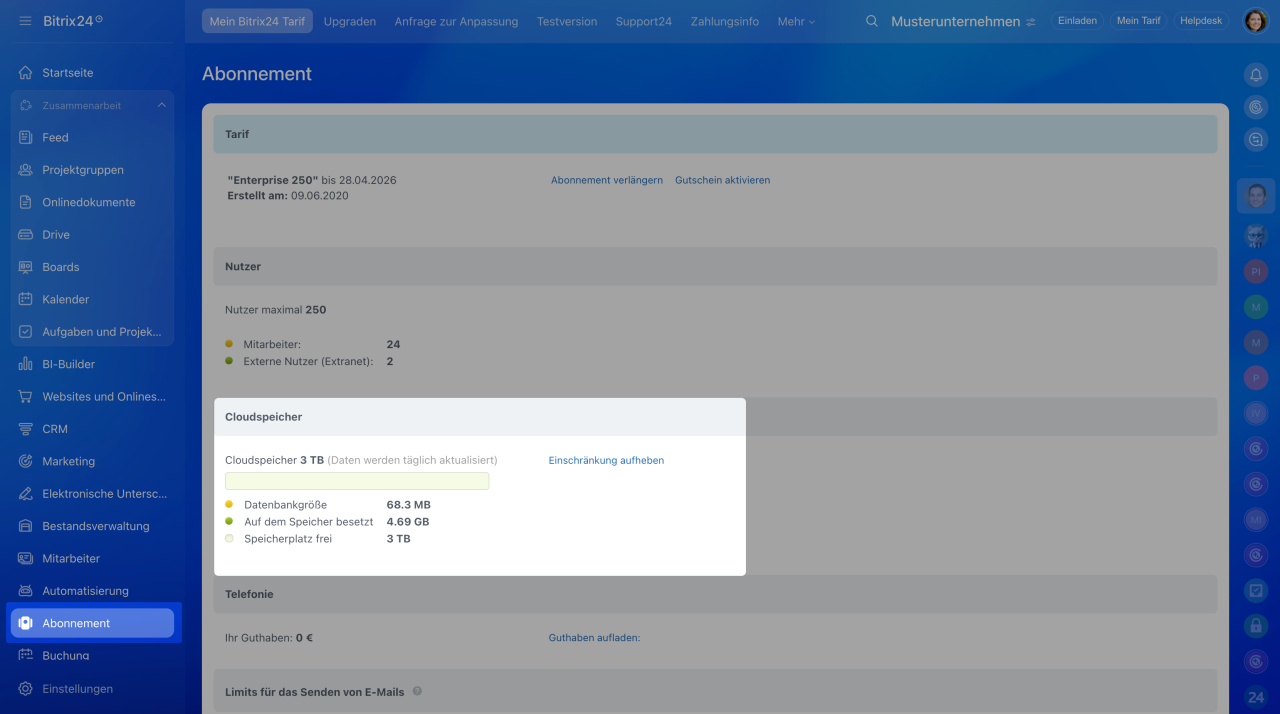This screenshot has width=1280, height=714.
Task: Open Kalender from the sidebar
Action: pos(66,300)
